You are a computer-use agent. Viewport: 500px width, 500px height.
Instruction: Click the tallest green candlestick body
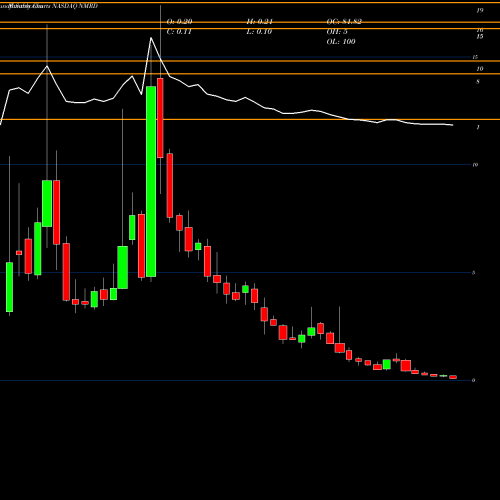pyautogui.click(x=151, y=181)
